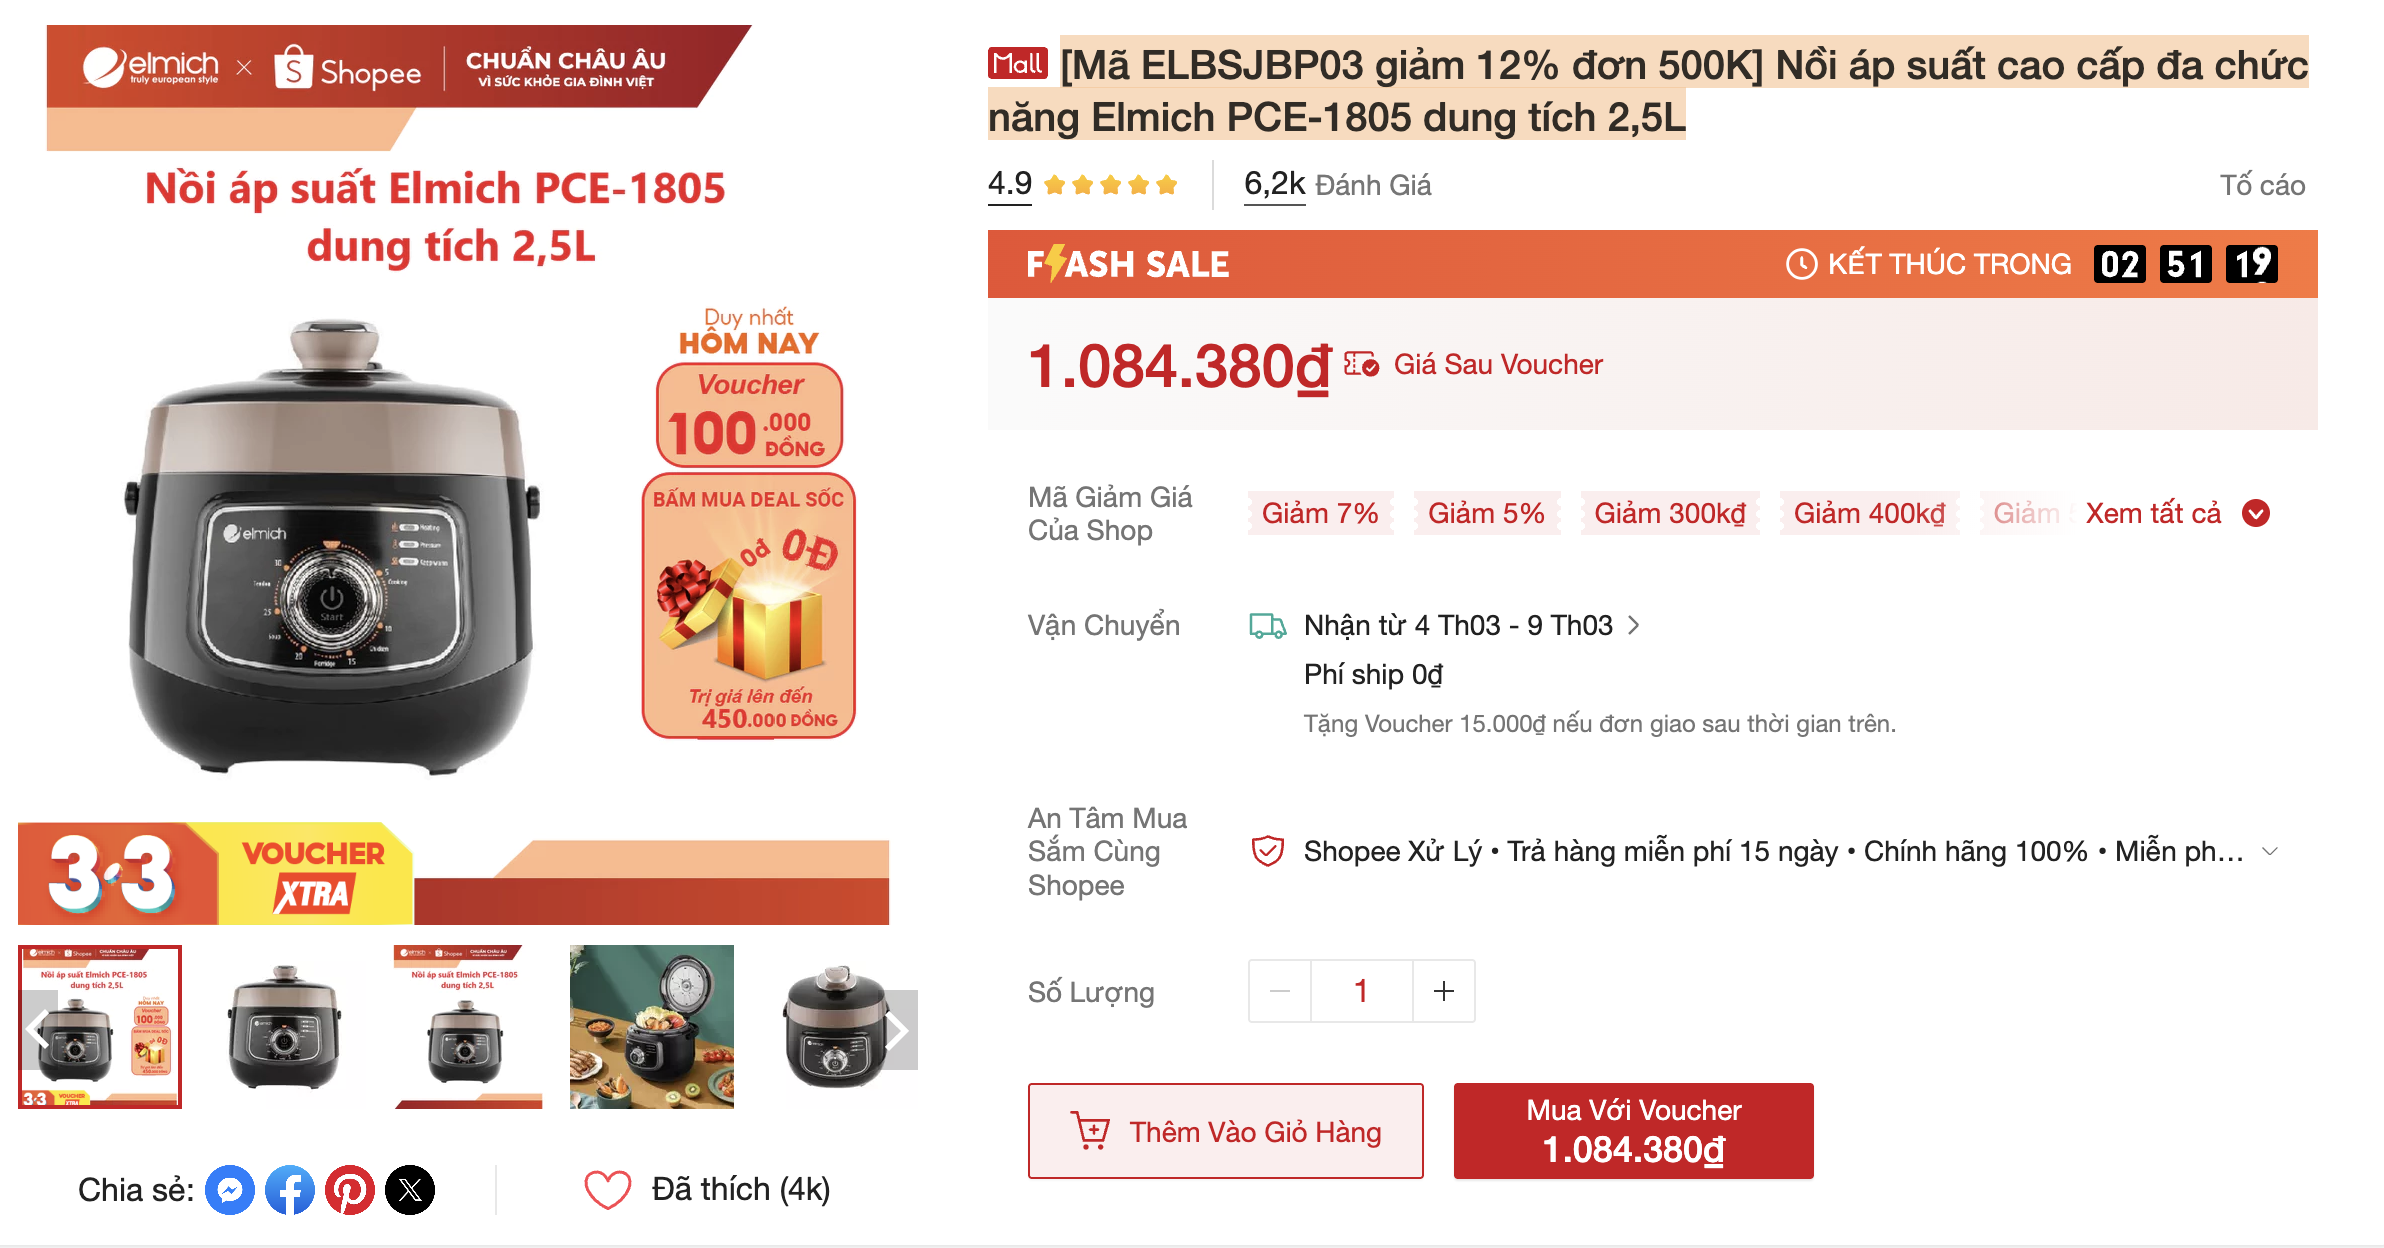Expand An Tâm Mua Sắm details chevron
This screenshot has height=1248, width=2384.
coord(2270,851)
